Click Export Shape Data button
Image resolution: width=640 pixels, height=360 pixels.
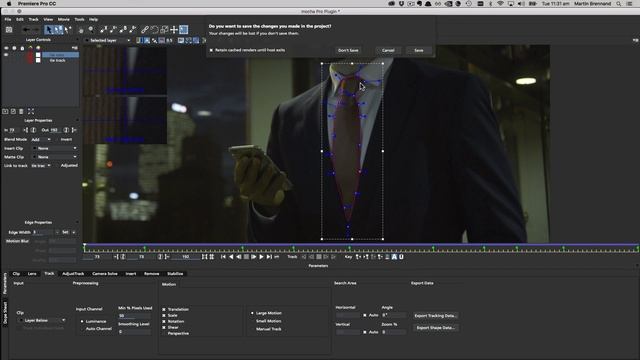pos(436,327)
